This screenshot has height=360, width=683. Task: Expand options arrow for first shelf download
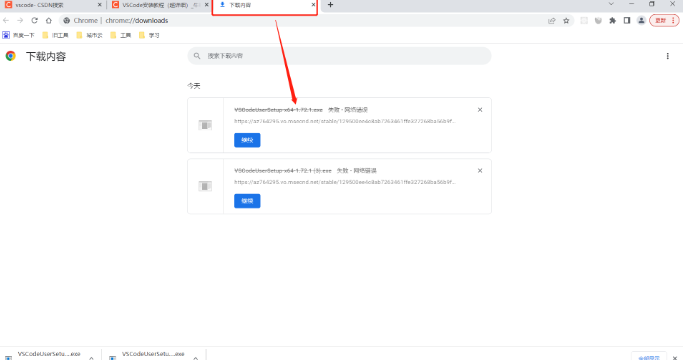coord(91,357)
